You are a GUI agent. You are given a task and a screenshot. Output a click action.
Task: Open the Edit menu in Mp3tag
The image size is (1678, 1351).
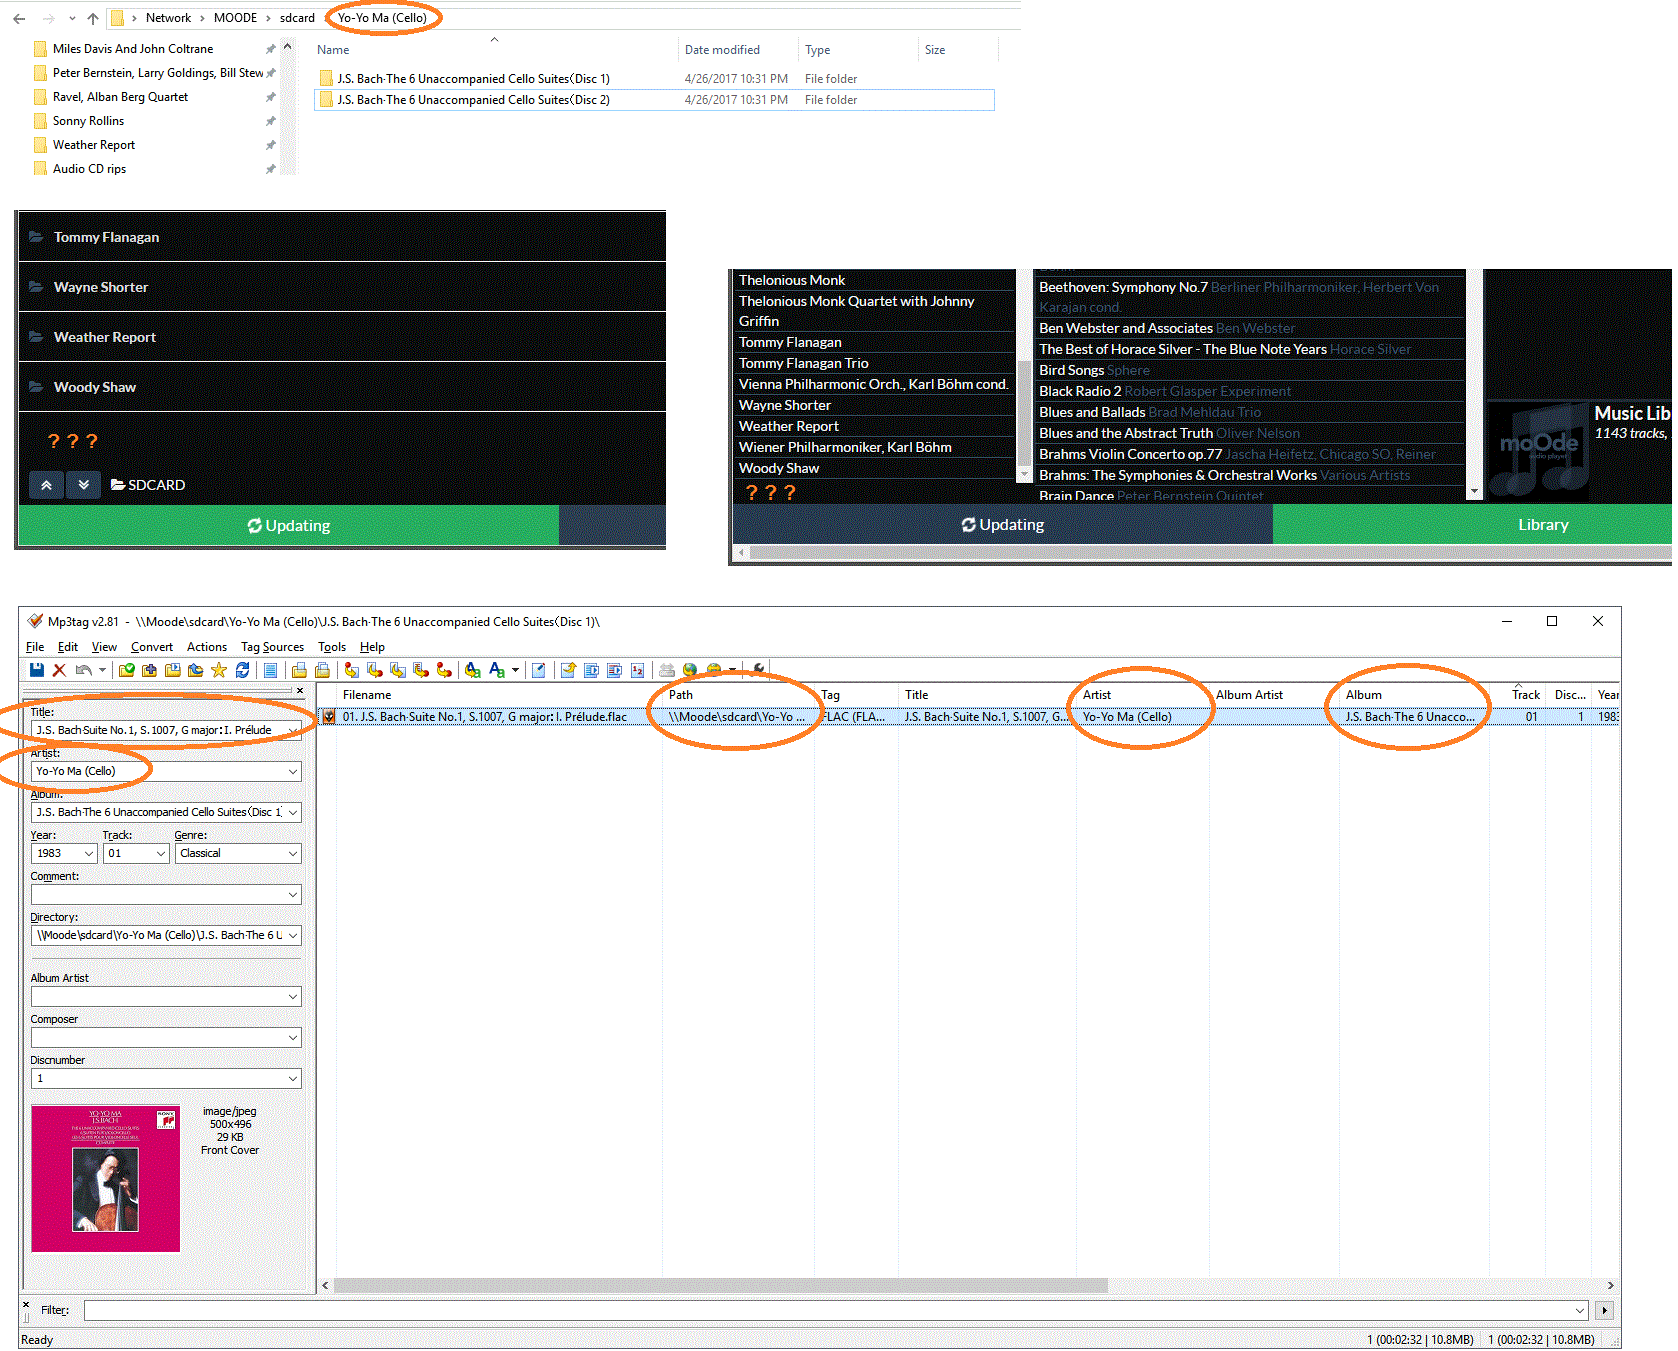[68, 647]
